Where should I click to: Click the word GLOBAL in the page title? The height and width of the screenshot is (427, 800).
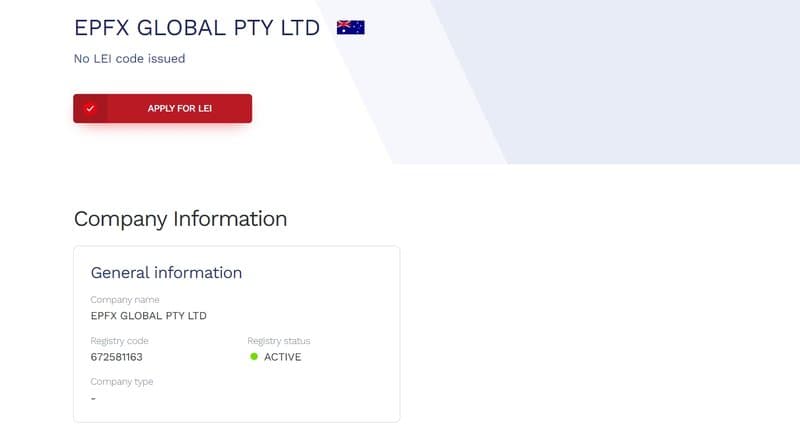181,28
